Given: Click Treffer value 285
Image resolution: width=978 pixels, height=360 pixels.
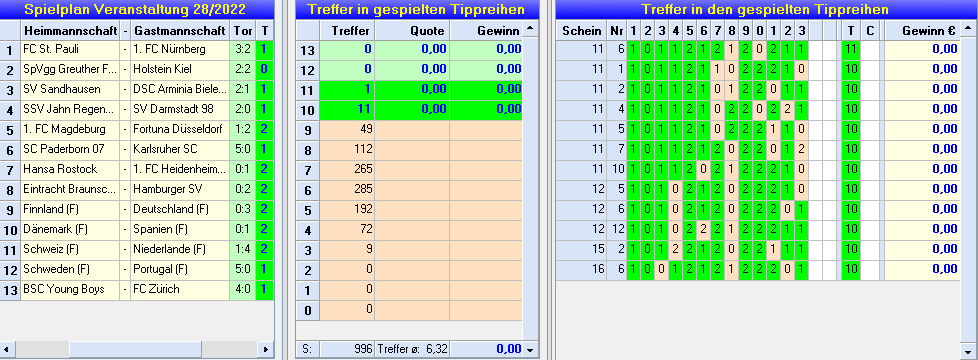Looking at the screenshot, I should point(347,189).
